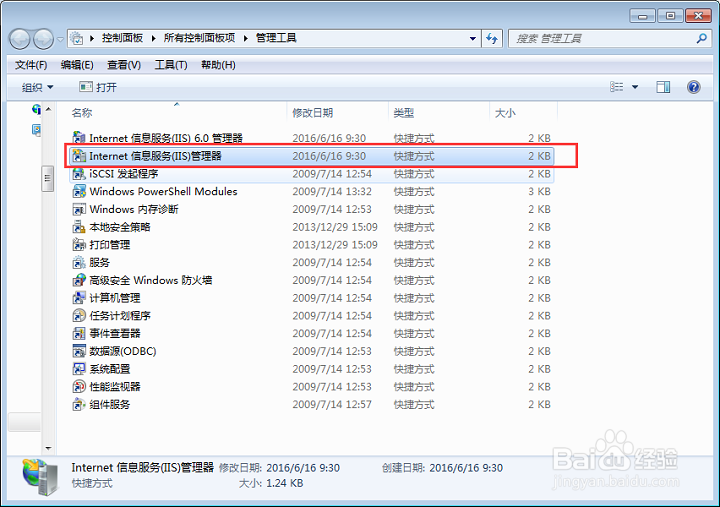Select date 2009/7/14 13:32 of PowerShell Modules
Screen dimensions: 720x507
coord(332,192)
